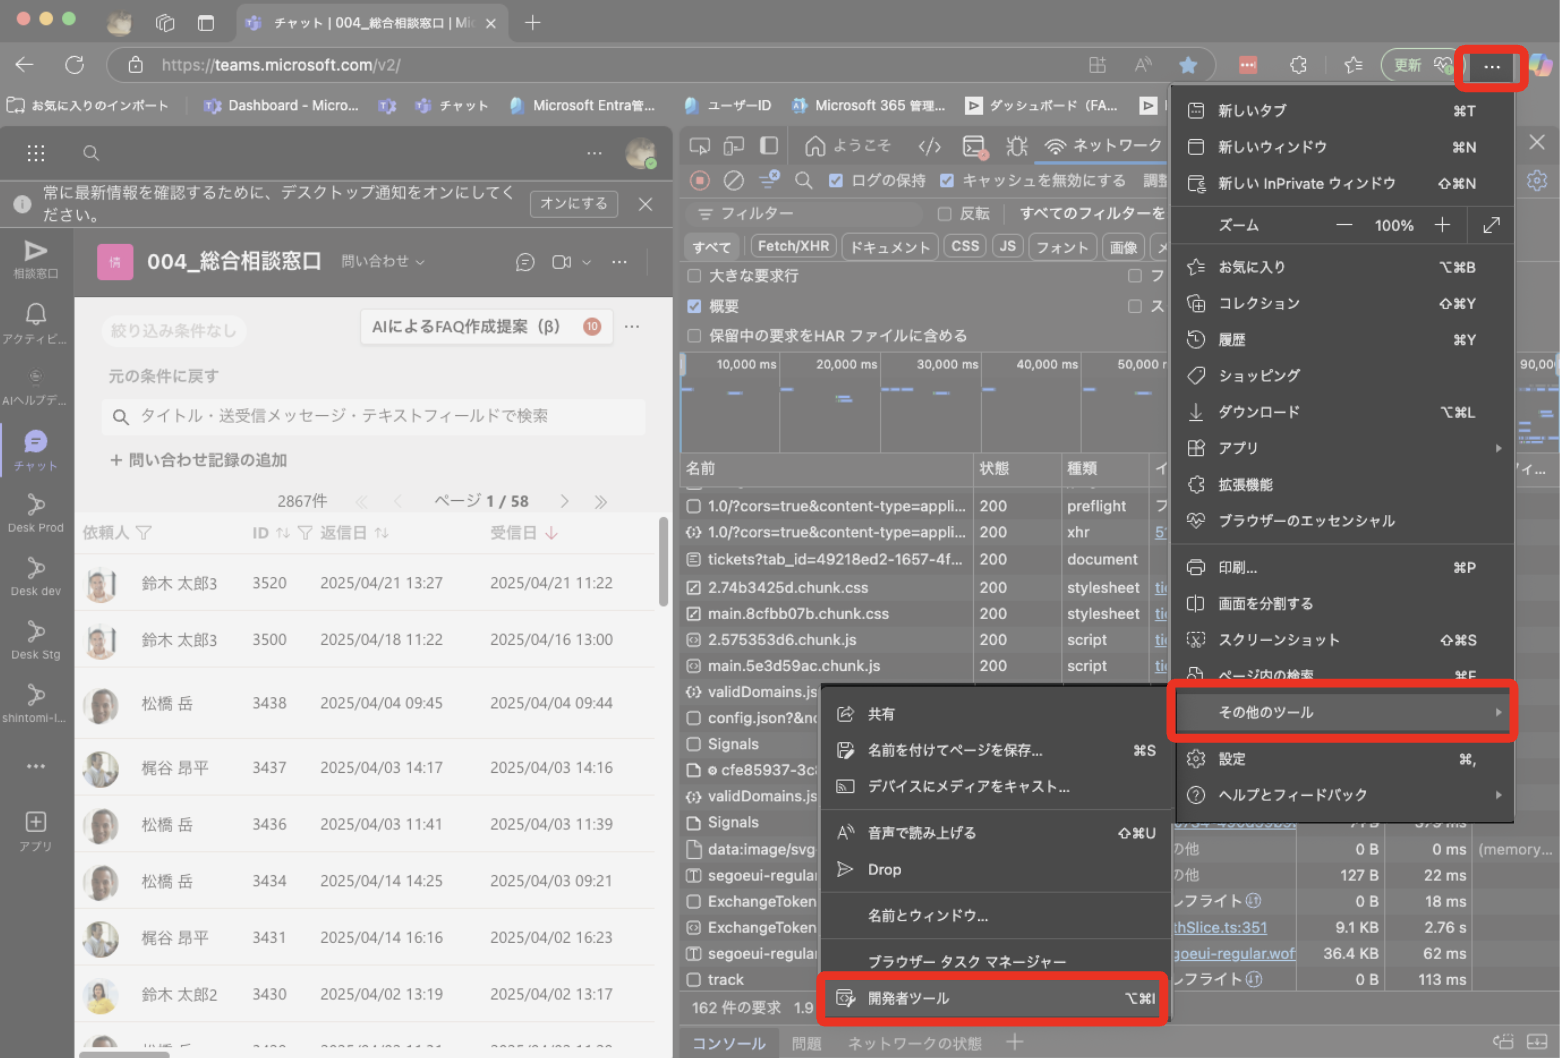
Task: Check 保留中の要求をHAR ファイルに含める
Action: coord(694,336)
